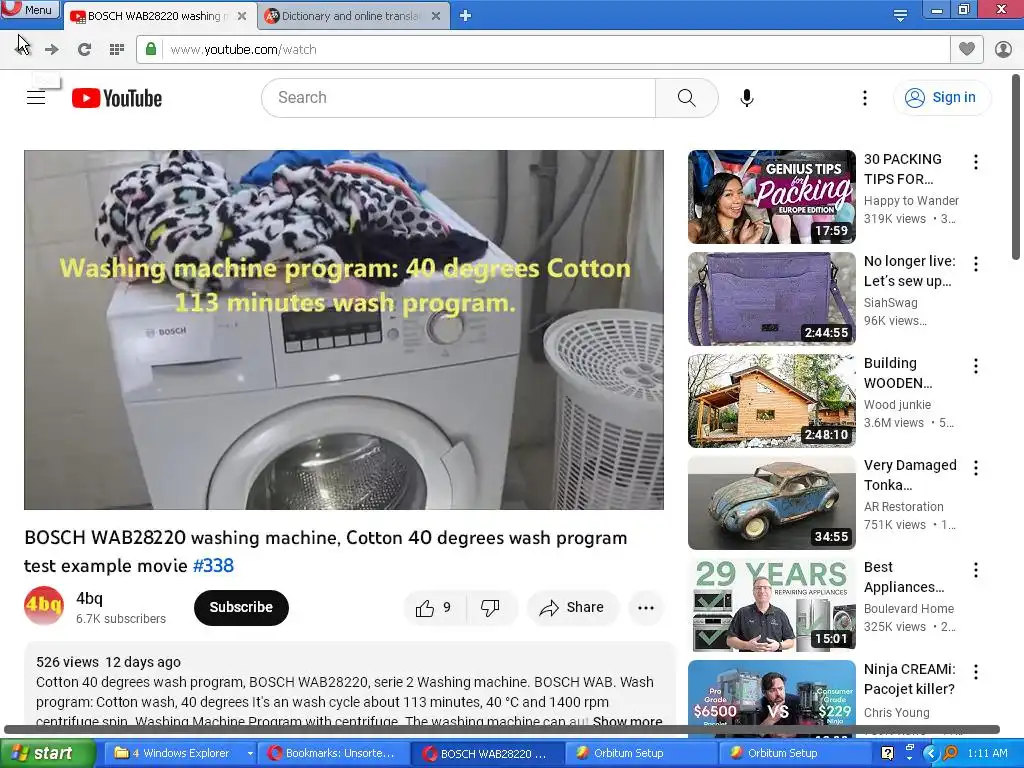This screenshot has height=768, width=1024.
Task: Click magnifier icon in system tray
Action: tap(949, 753)
